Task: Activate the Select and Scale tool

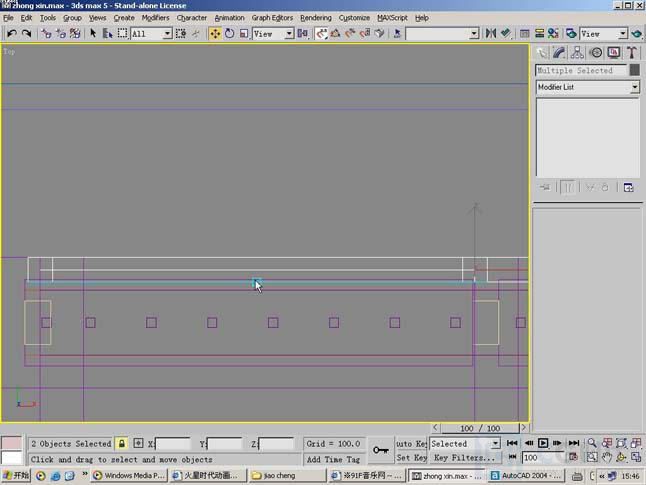Action: click(244, 33)
